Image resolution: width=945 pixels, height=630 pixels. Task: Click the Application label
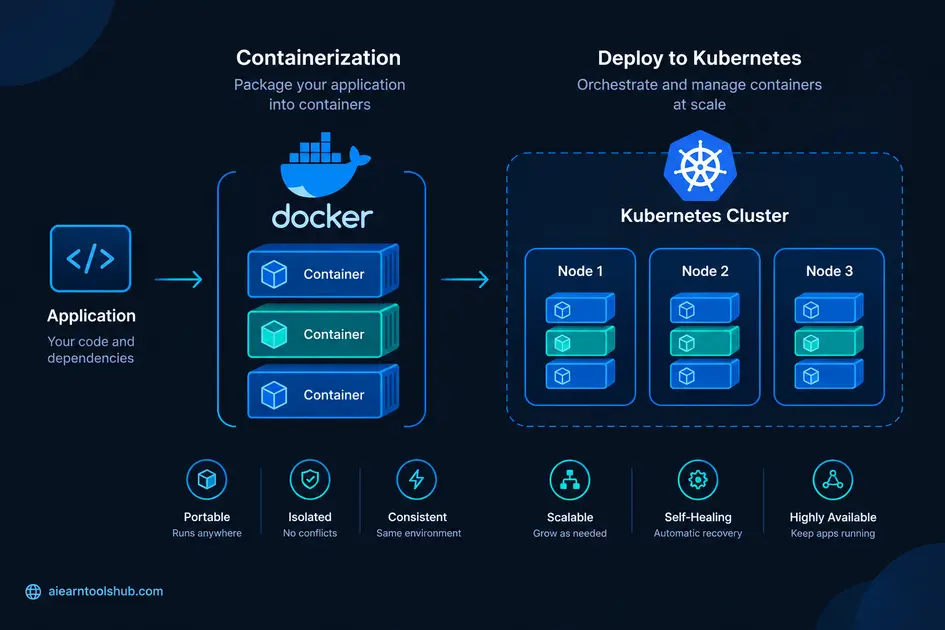tap(91, 316)
